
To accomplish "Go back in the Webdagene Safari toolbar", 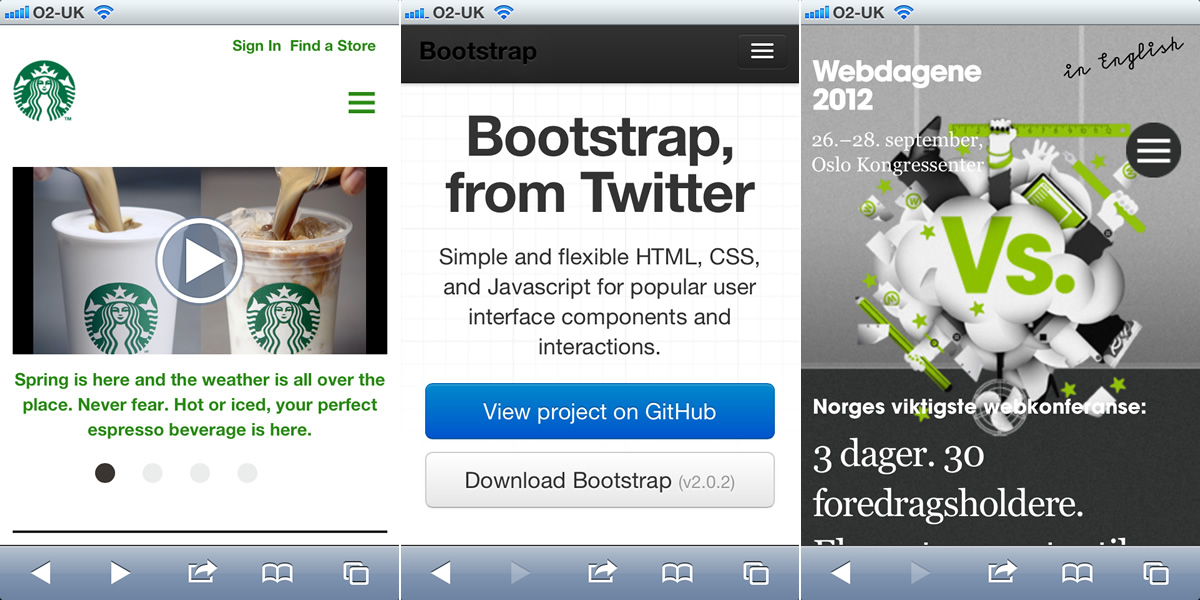I will point(841,573).
